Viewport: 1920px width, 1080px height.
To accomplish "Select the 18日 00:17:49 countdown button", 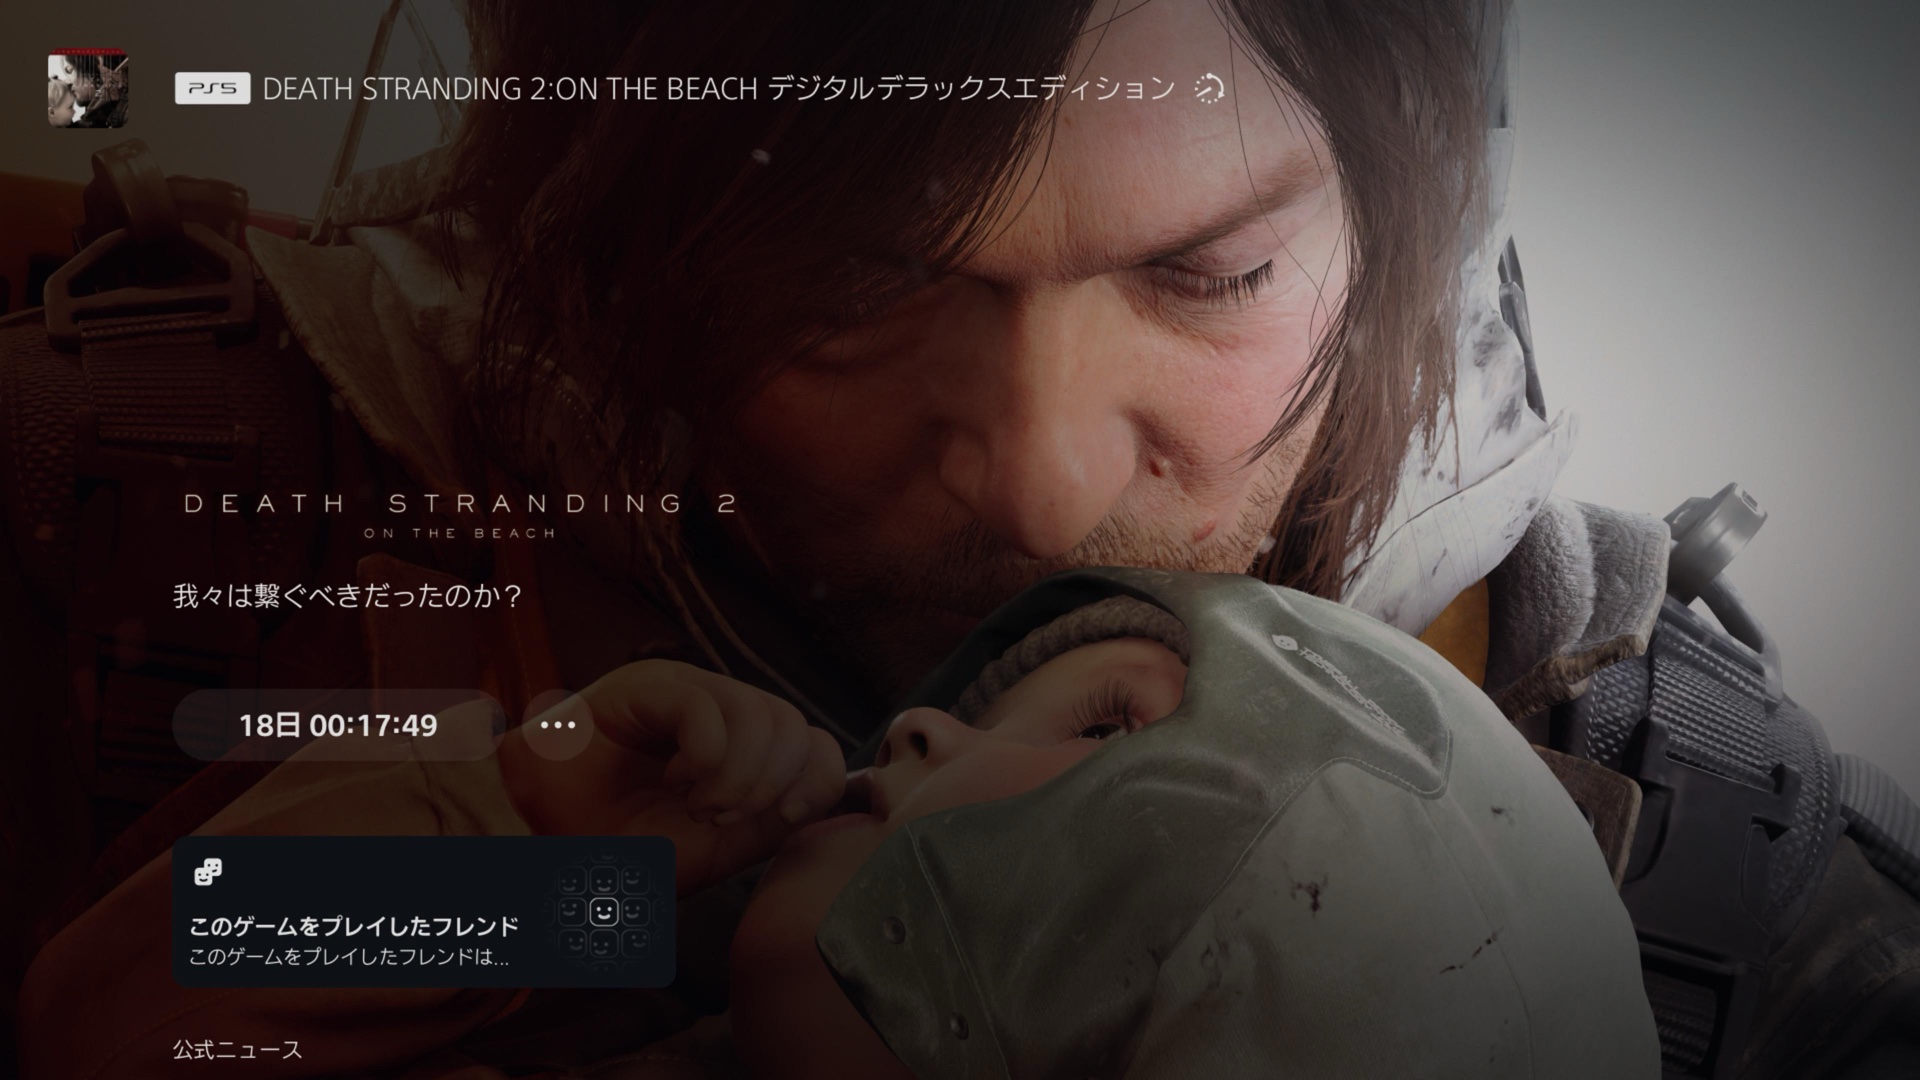I will (x=338, y=725).
